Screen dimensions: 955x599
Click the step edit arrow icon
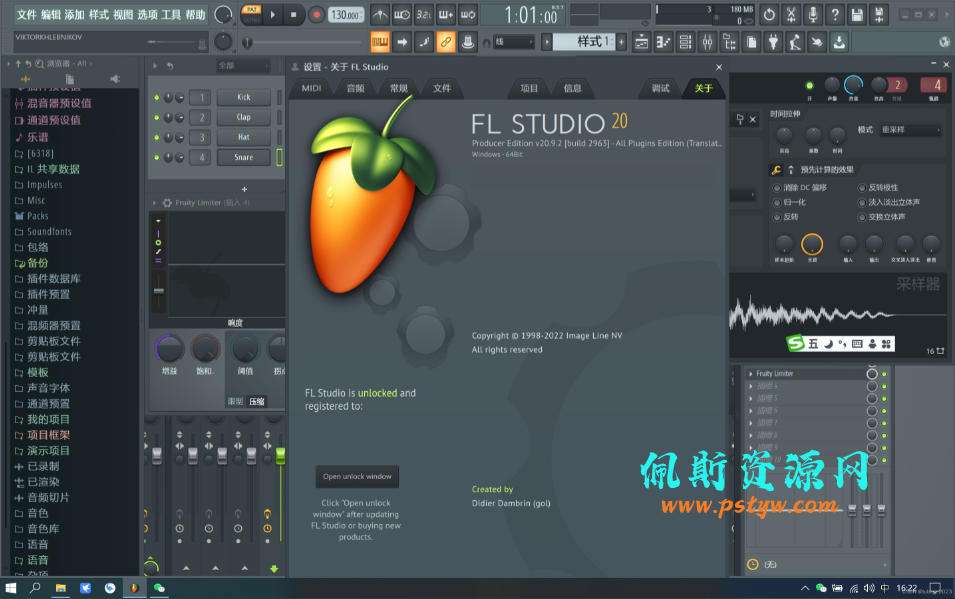pyautogui.click(x=402, y=42)
